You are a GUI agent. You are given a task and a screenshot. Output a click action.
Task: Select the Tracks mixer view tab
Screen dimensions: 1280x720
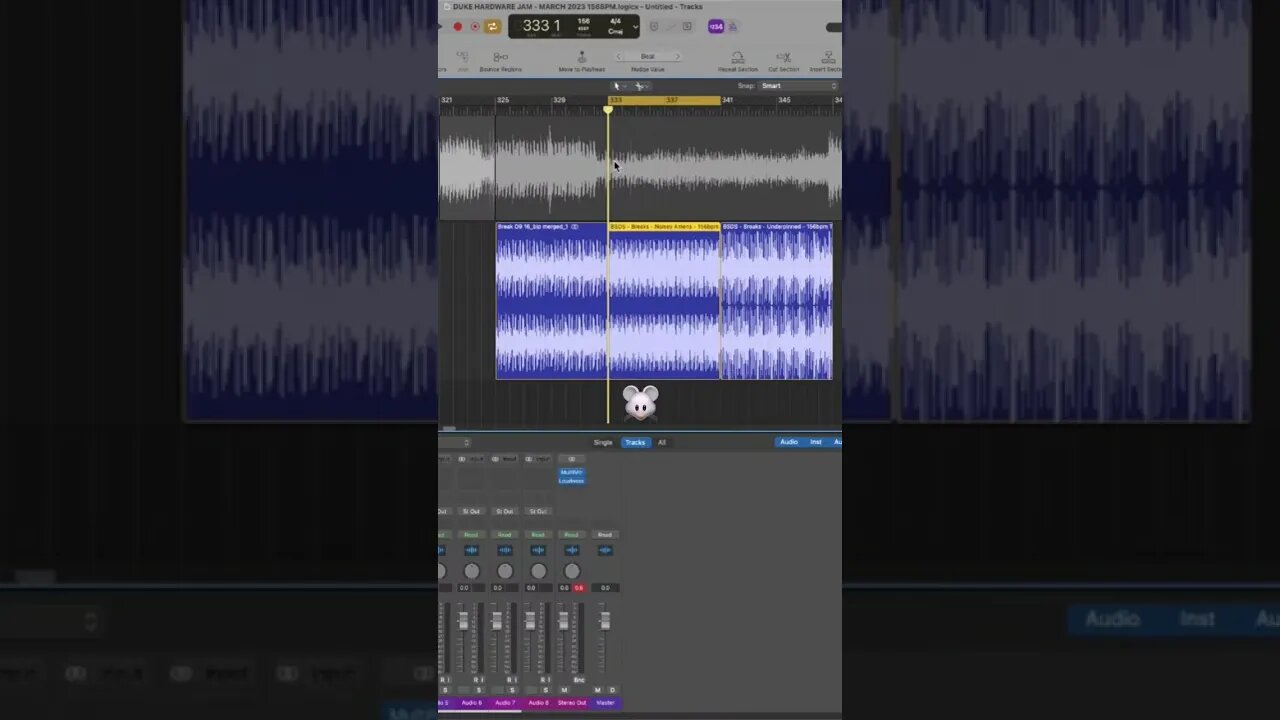[x=635, y=442]
